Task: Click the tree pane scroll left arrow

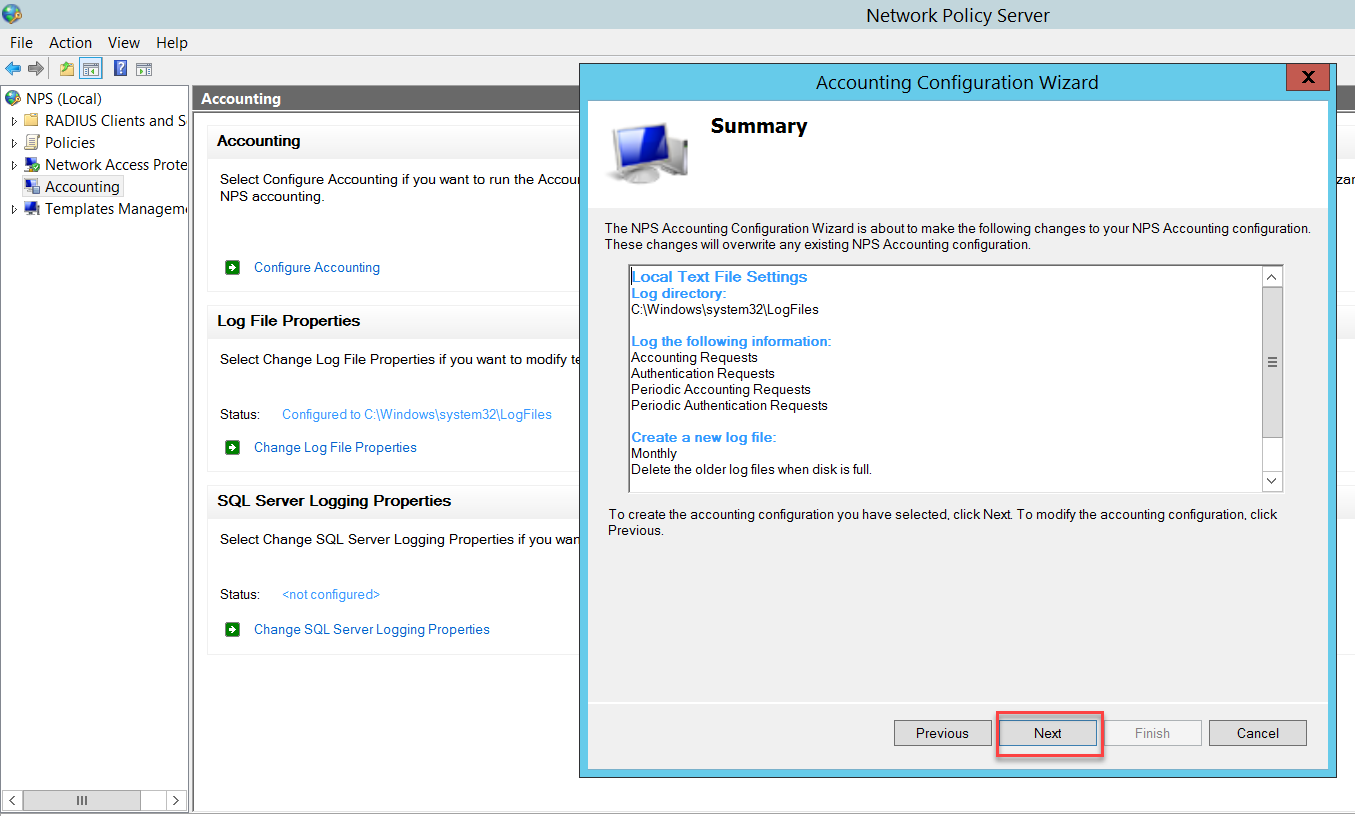Action: coord(13,800)
